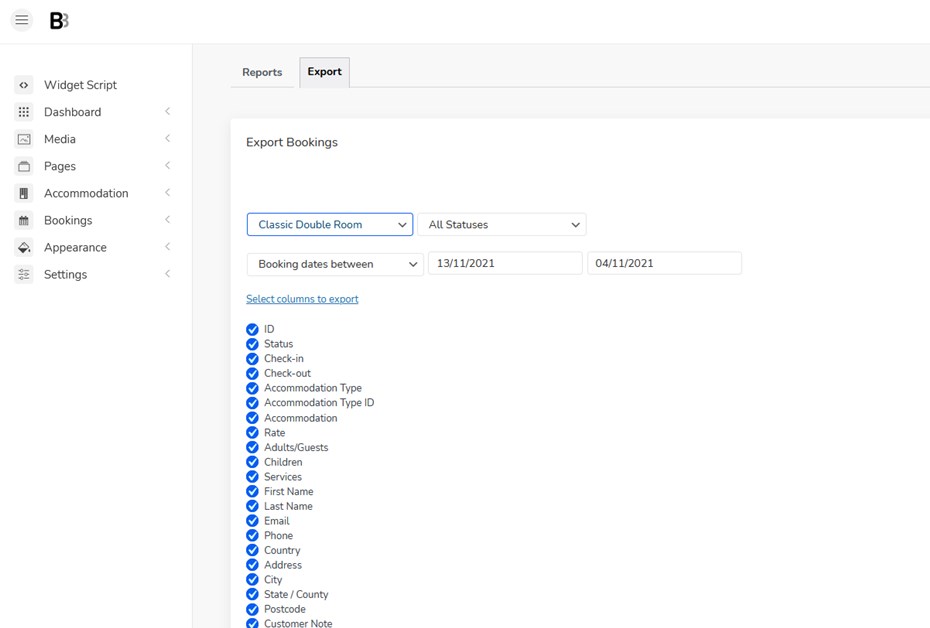Uncheck the Email column checkbox
The height and width of the screenshot is (628, 930).
pyautogui.click(x=252, y=521)
